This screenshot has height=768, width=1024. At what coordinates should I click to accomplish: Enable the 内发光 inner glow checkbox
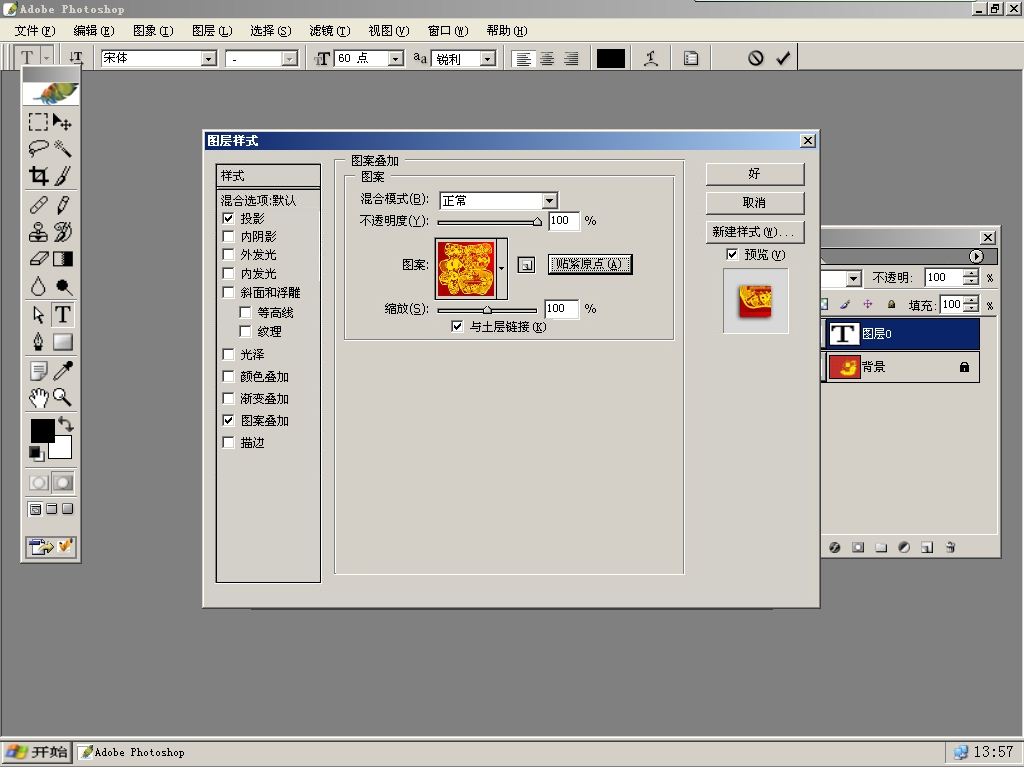tap(228, 273)
